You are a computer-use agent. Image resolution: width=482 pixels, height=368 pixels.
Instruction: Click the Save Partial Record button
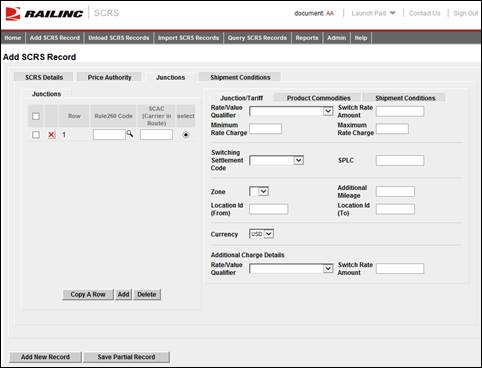tap(126, 357)
